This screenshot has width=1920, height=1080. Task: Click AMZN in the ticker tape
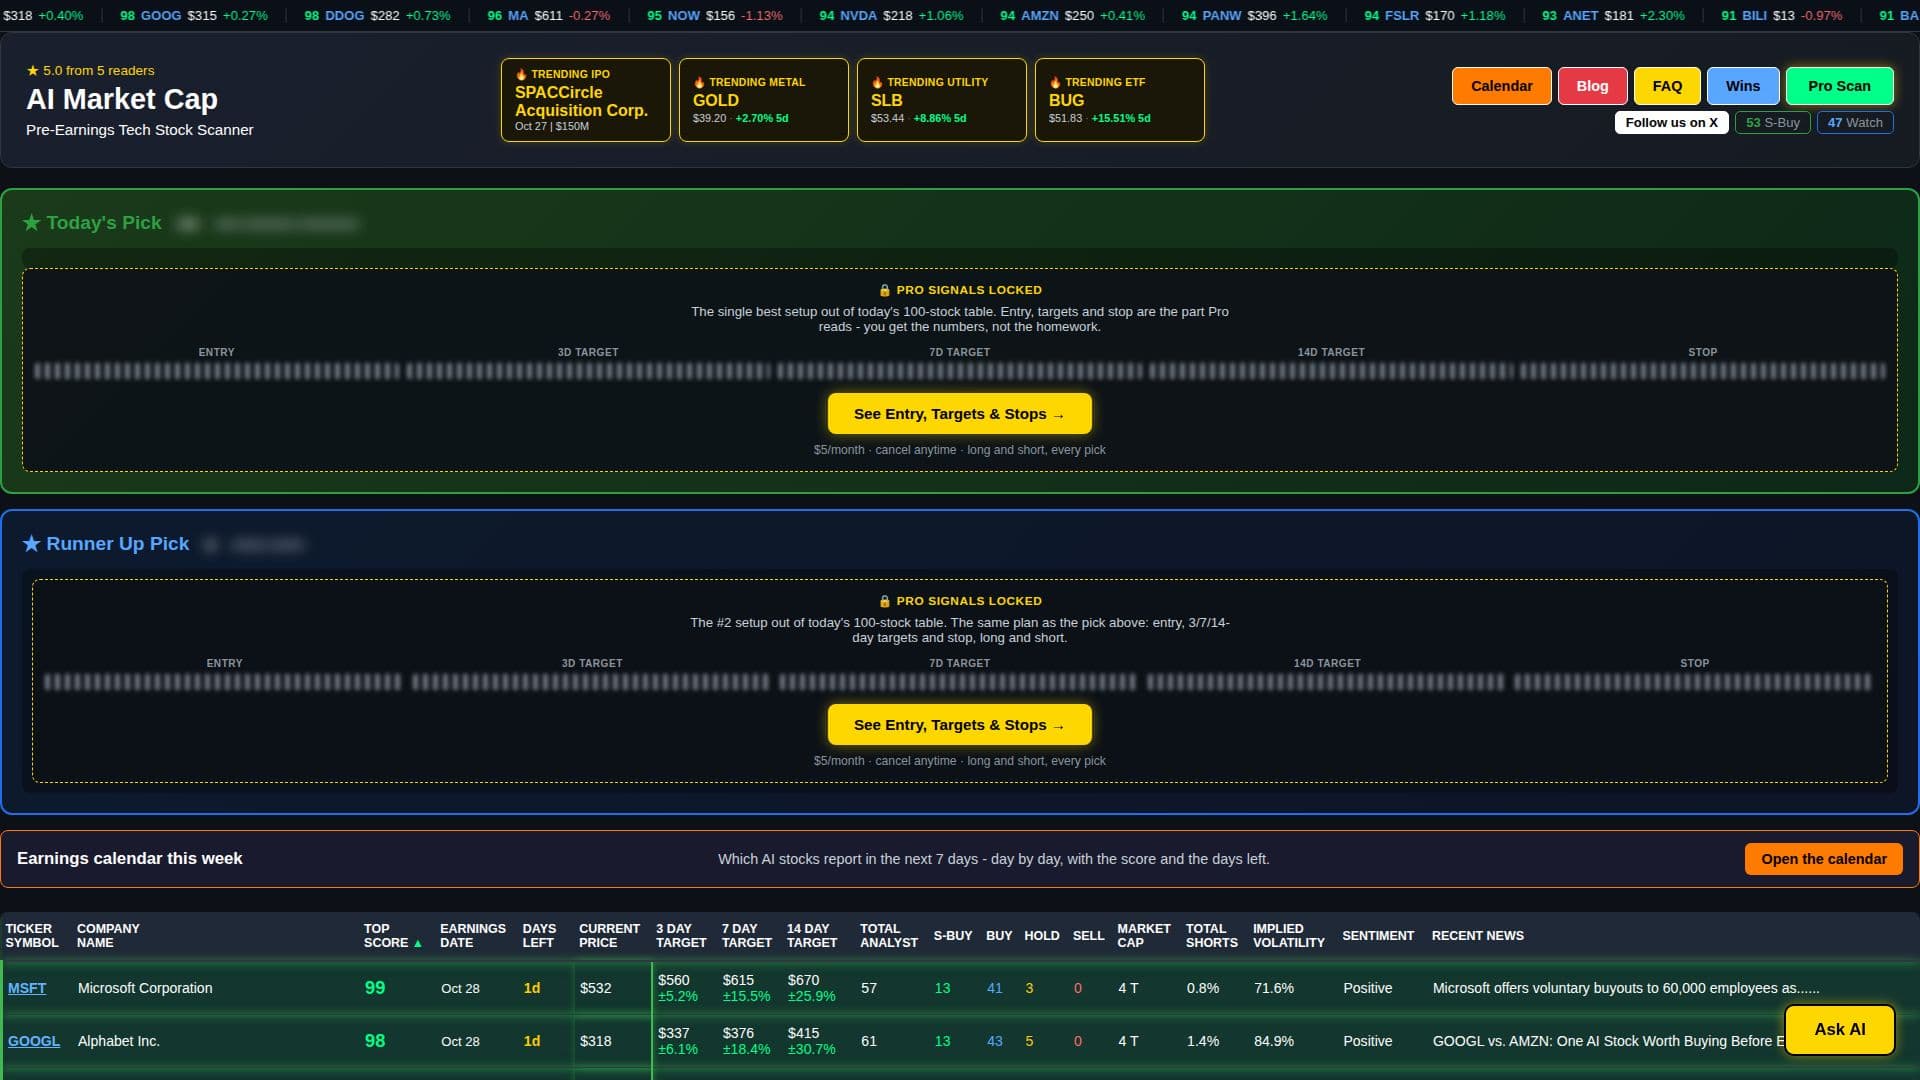pyautogui.click(x=1039, y=16)
